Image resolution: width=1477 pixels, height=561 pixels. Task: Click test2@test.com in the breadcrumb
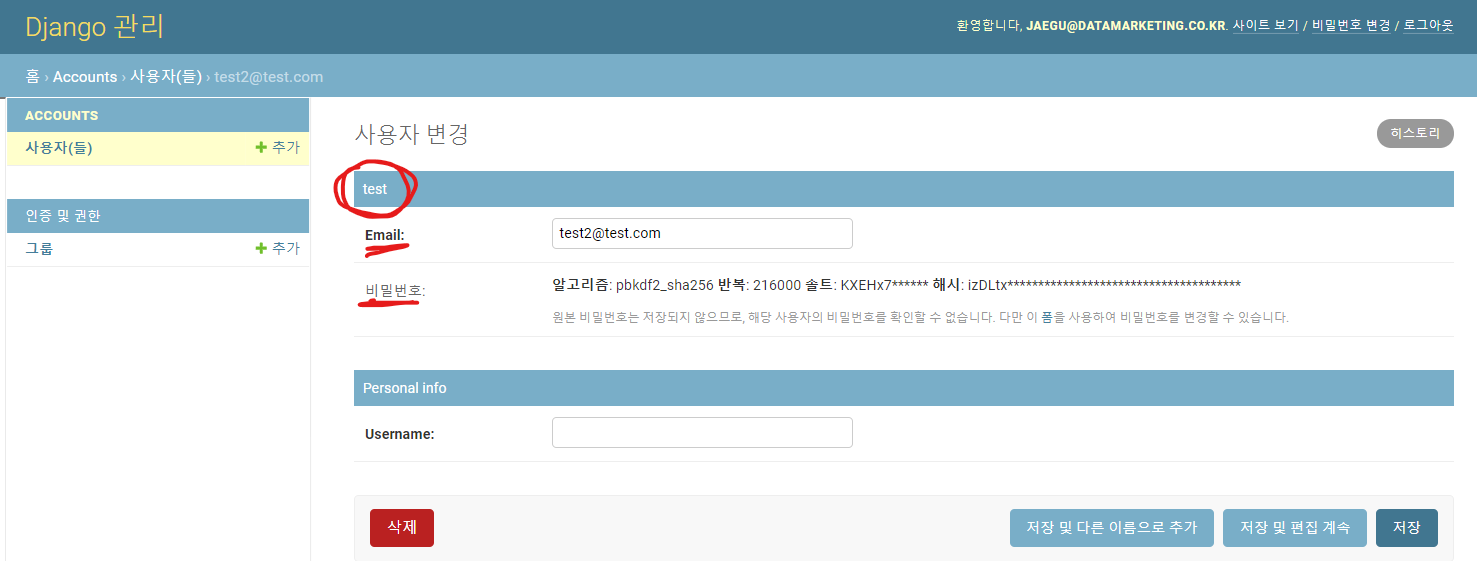tap(269, 77)
